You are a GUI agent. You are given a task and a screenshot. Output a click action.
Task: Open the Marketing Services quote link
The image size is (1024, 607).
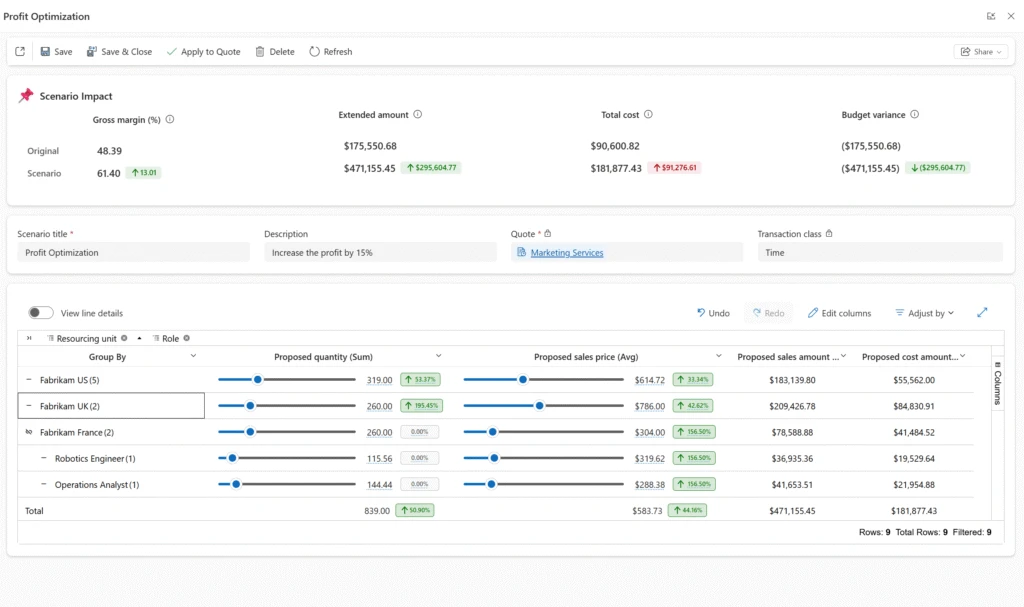click(x=566, y=253)
